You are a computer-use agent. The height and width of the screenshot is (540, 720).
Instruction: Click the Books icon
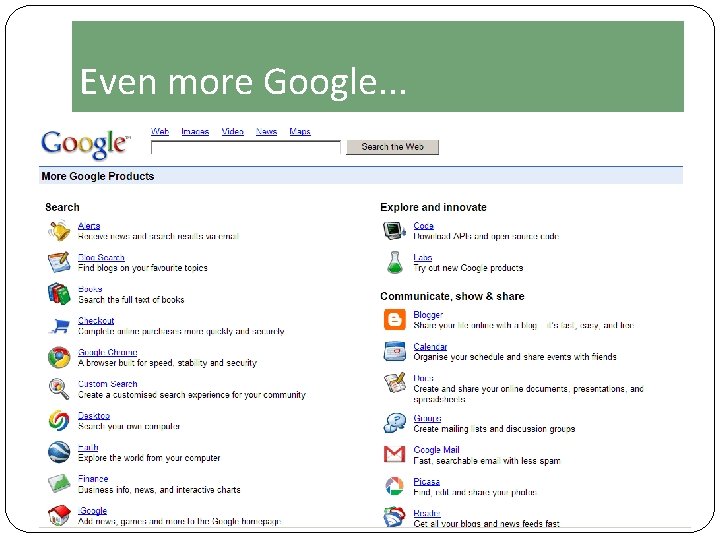[59, 294]
